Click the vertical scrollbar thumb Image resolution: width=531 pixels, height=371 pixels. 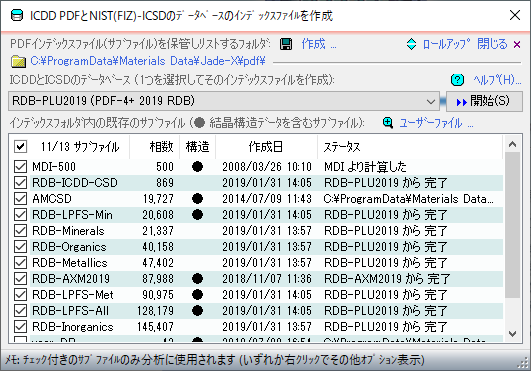point(512,225)
